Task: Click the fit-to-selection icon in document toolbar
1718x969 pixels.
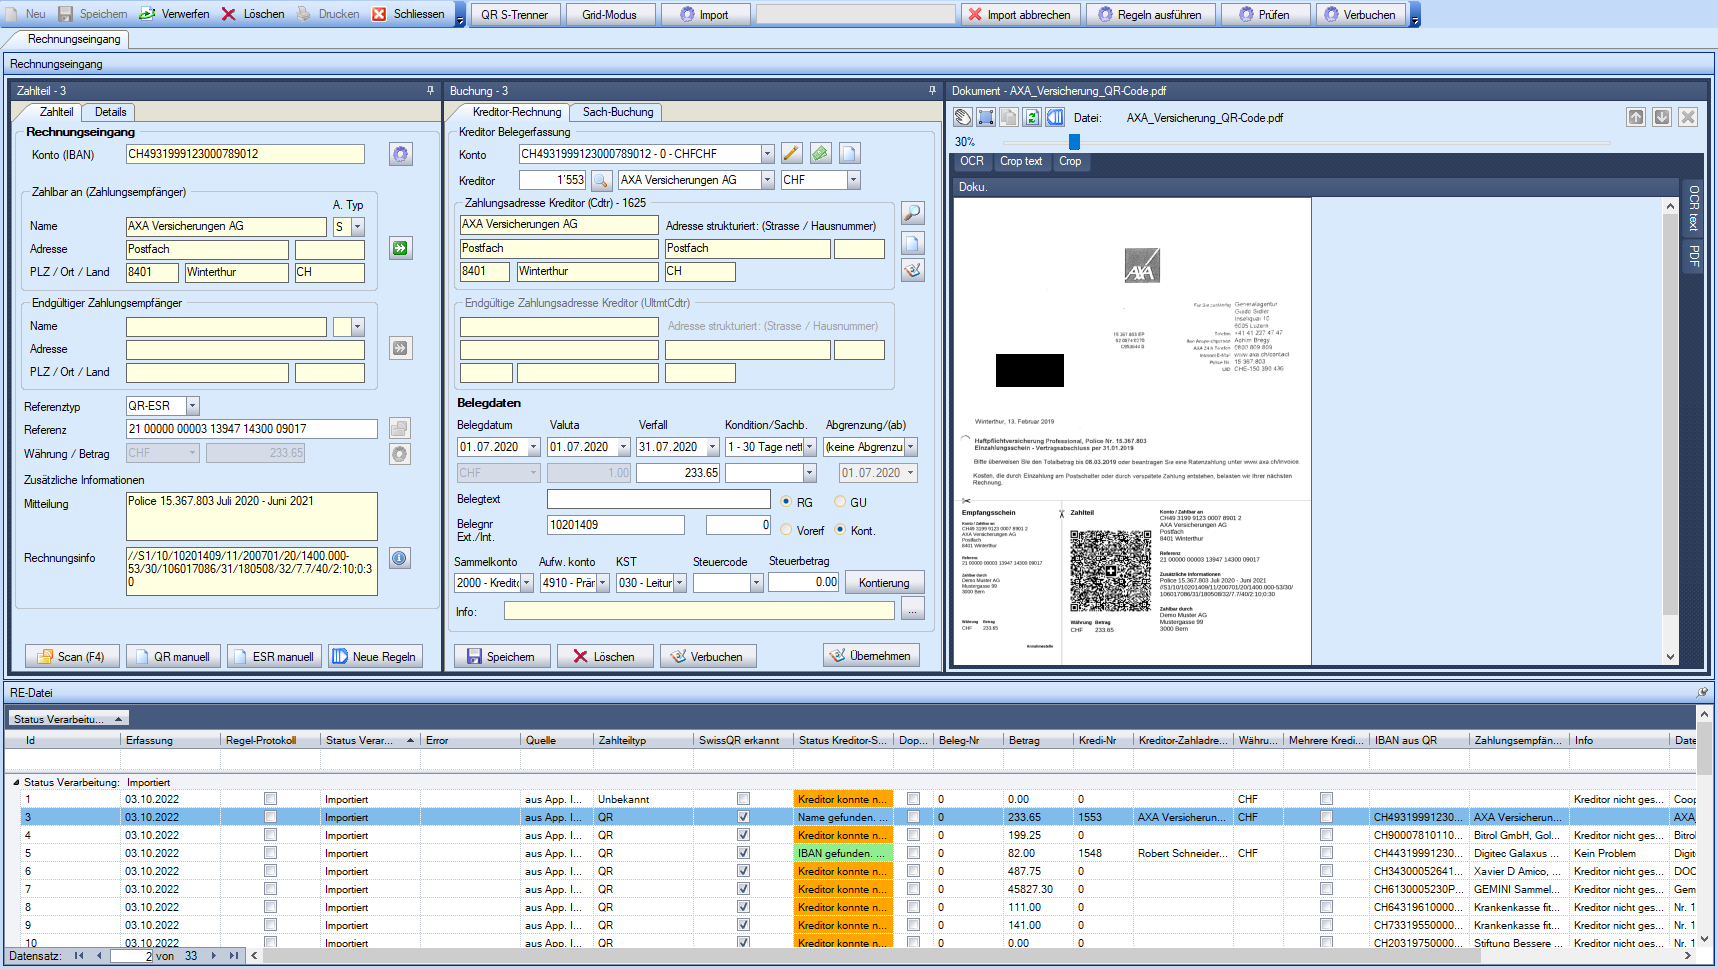Action: (986, 118)
